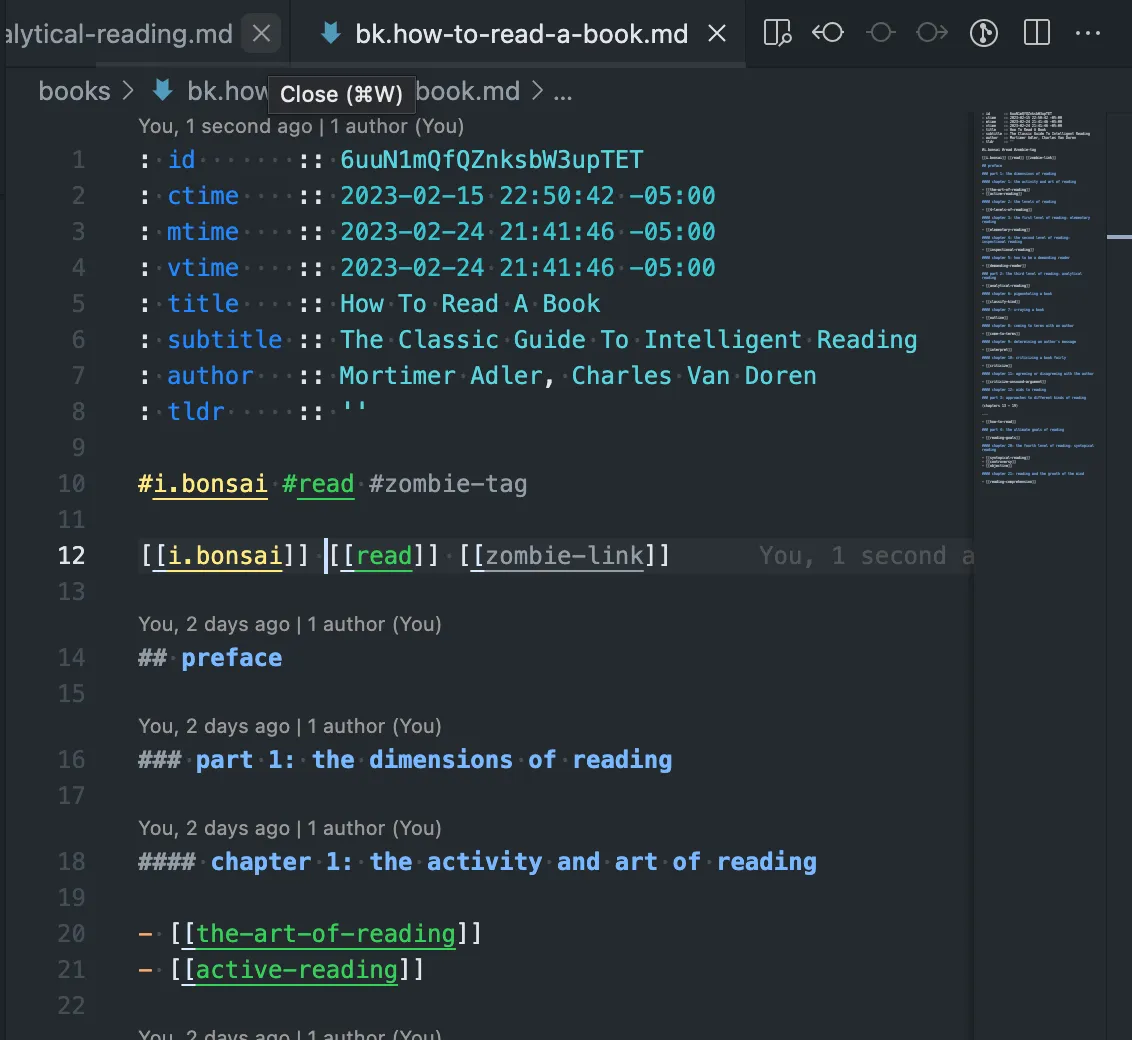Screen dimensions: 1132x1040
Task: Click the chevron after books in the breadcrumbs
Action: 128,91
